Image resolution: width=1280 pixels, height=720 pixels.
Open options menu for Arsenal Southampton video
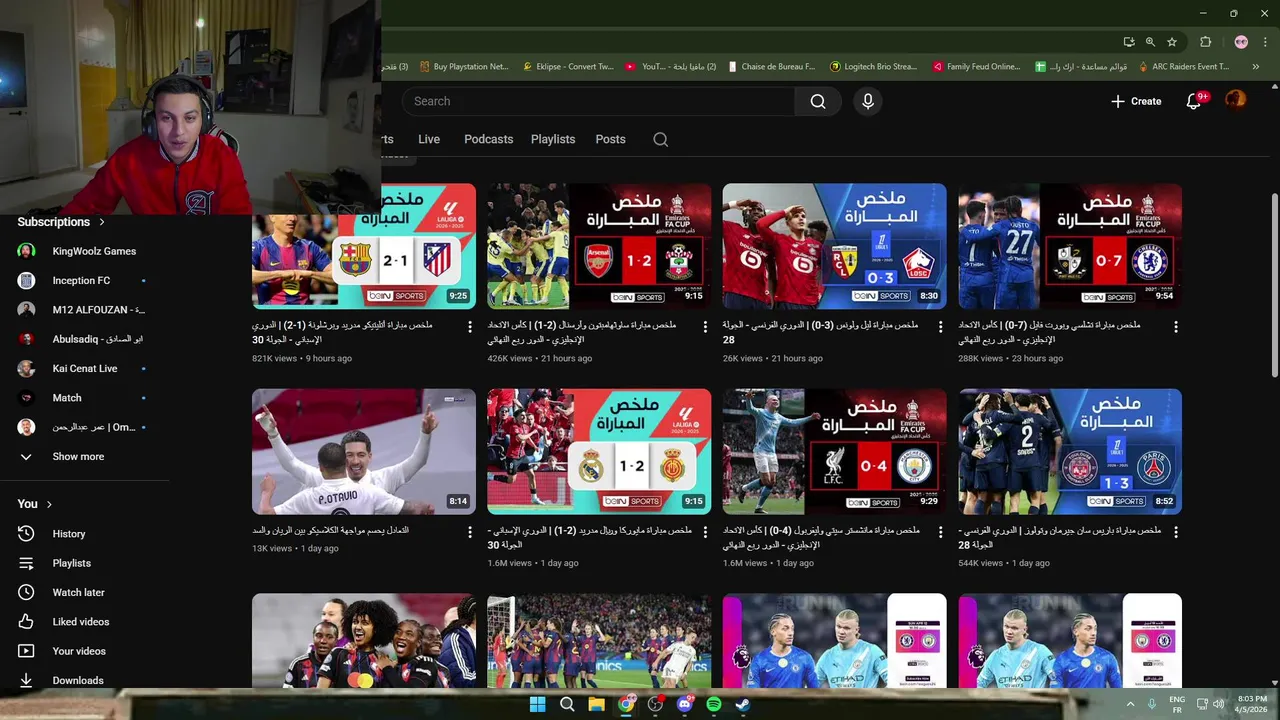click(x=705, y=327)
